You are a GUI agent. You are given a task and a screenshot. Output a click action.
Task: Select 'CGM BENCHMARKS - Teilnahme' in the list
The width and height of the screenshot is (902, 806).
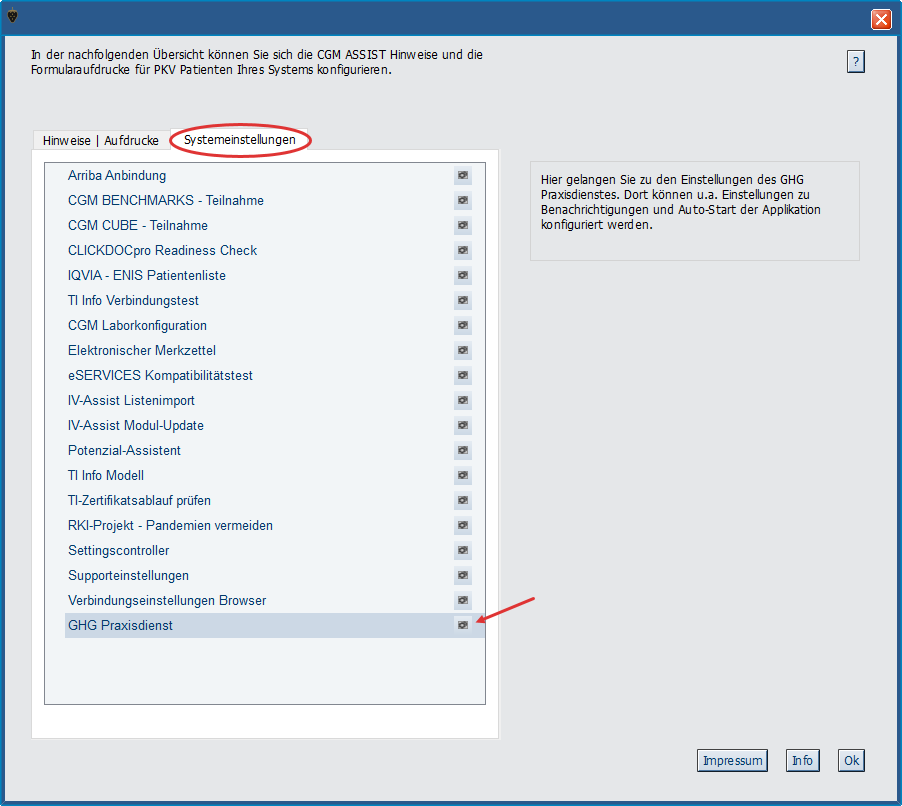[275, 200]
